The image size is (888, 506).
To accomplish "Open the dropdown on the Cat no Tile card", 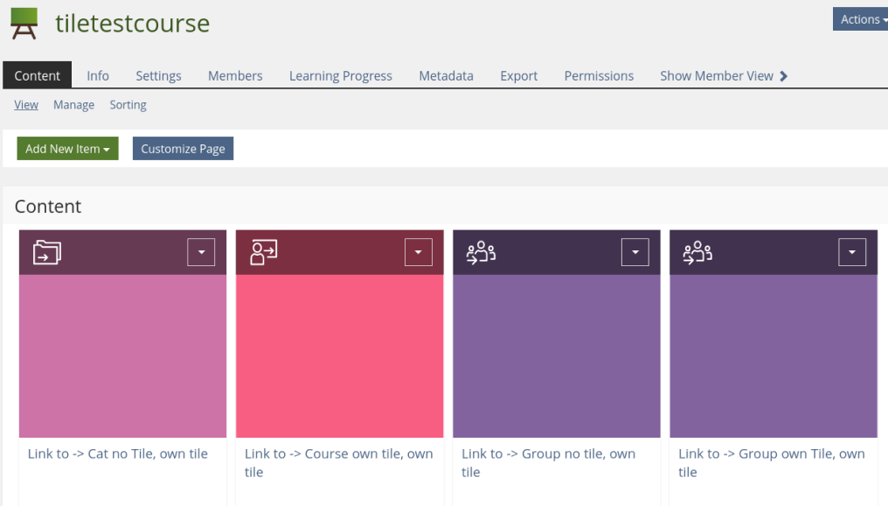I will [201, 252].
